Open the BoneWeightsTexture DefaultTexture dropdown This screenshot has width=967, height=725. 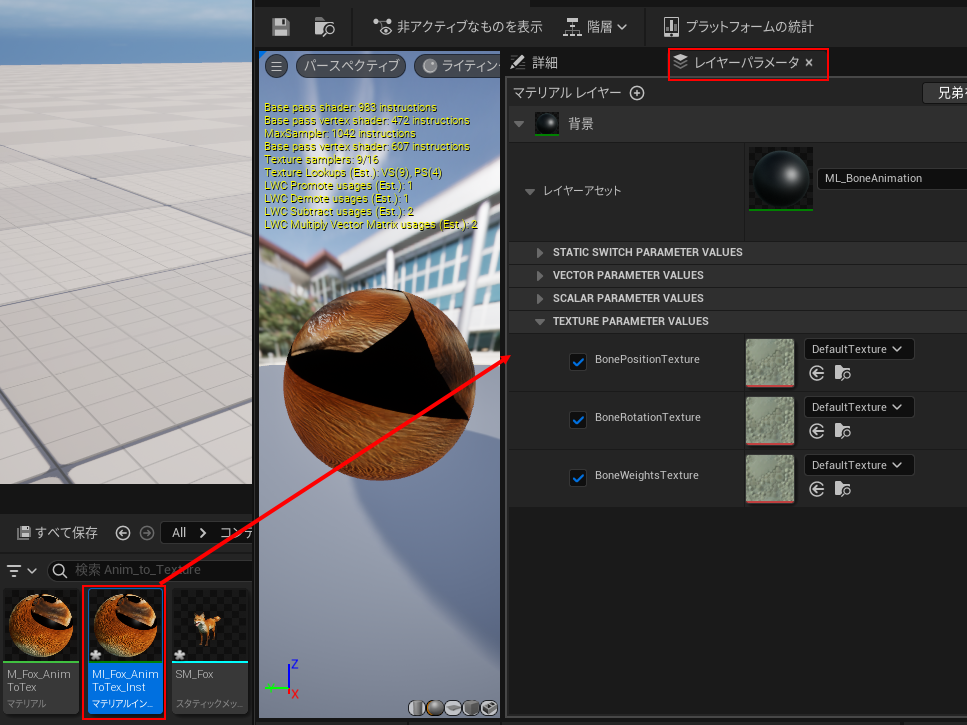(858, 465)
